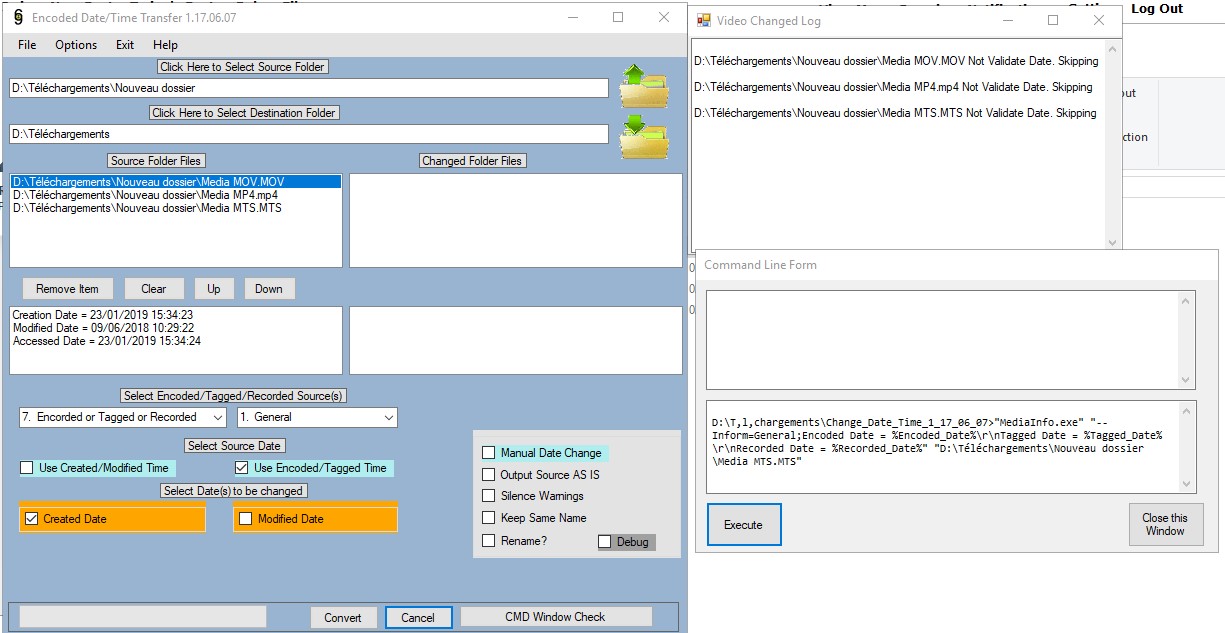Move item with the Up button
Image resolution: width=1225 pixels, height=633 pixels.
(214, 289)
